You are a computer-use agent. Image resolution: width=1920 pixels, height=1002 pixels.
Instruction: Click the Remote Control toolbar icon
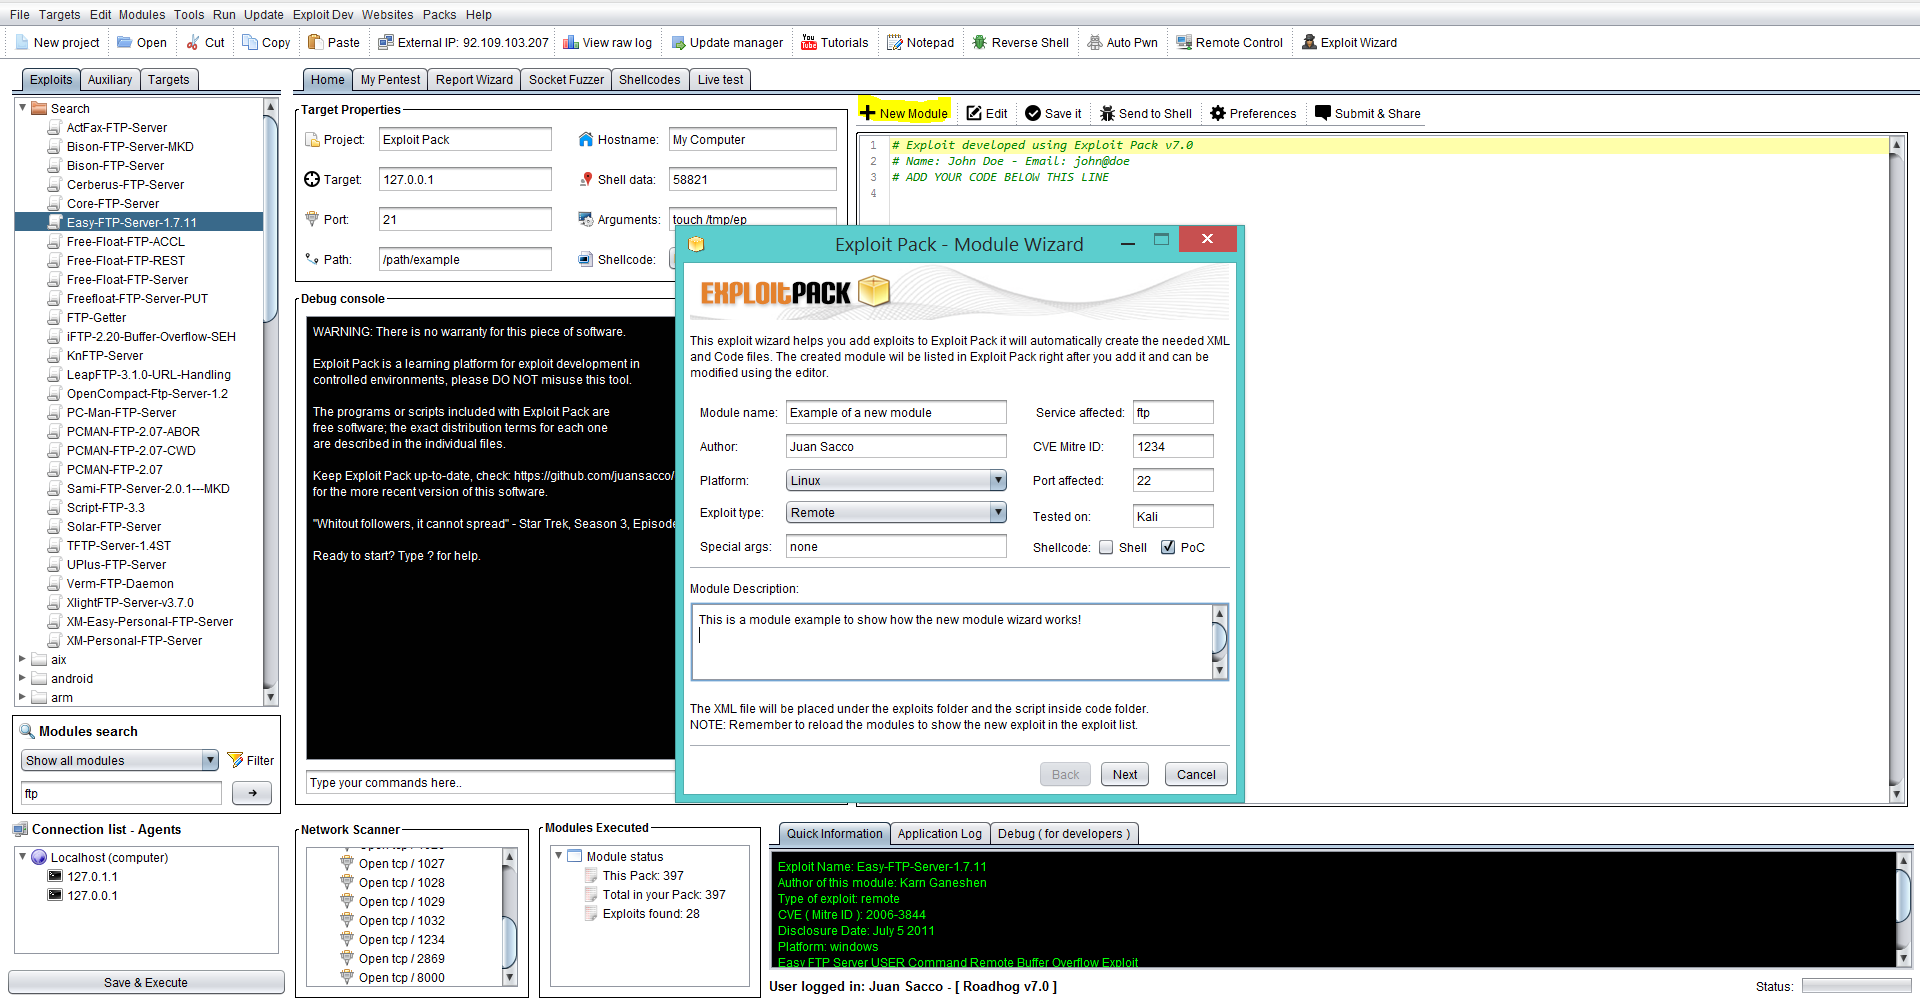[x=1184, y=43]
